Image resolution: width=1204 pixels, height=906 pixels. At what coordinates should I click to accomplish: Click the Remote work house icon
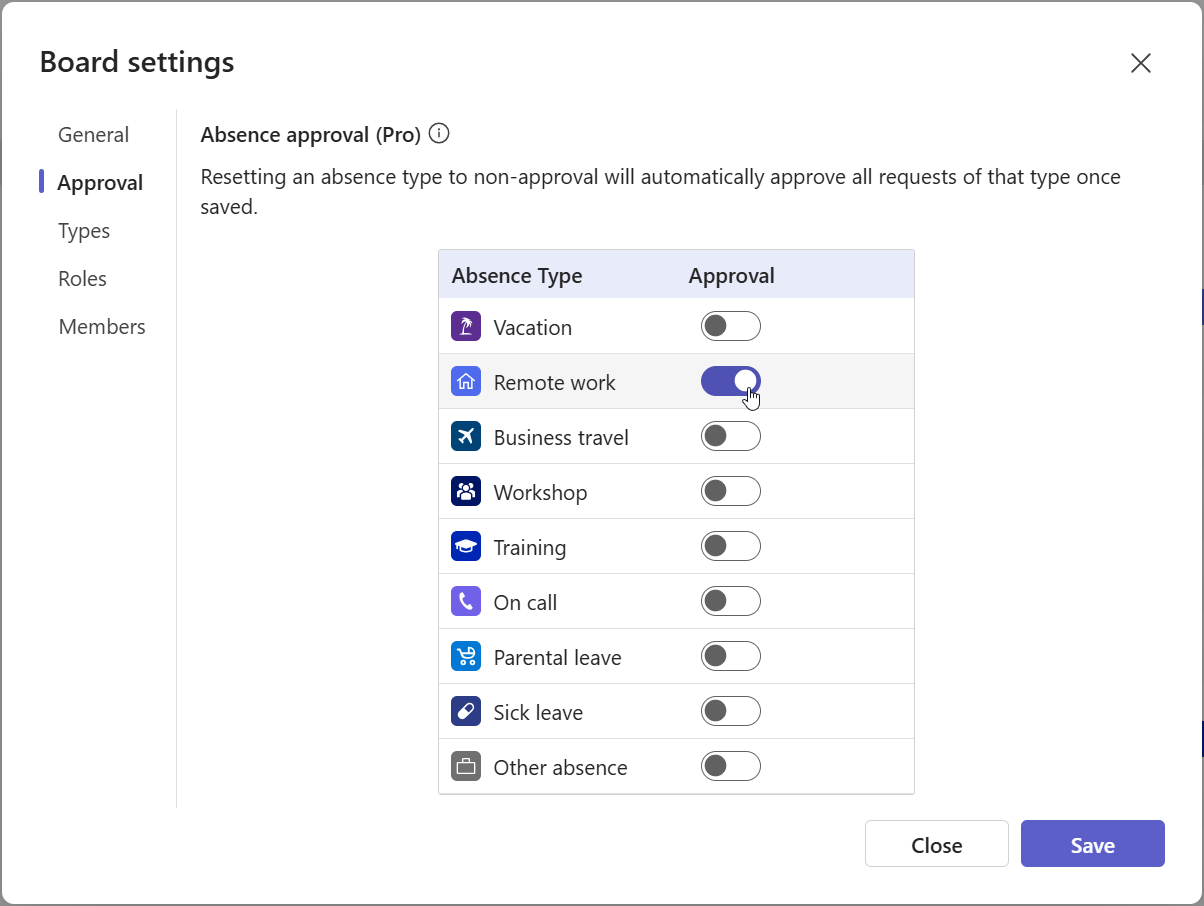[466, 382]
